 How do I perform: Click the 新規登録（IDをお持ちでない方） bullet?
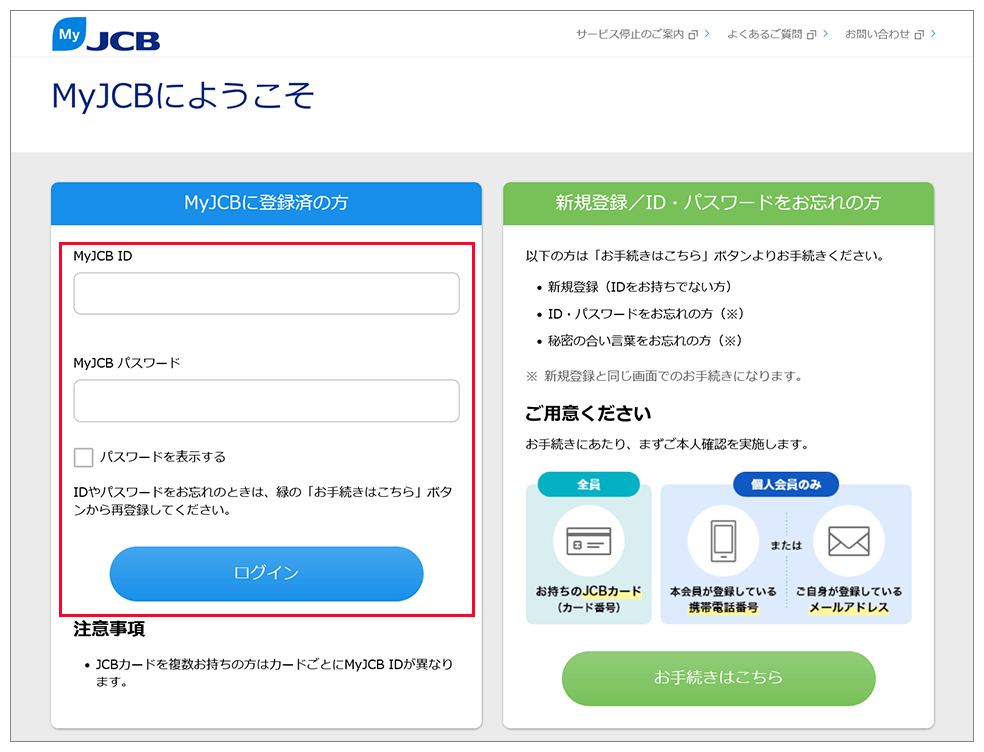pyautogui.click(x=639, y=287)
